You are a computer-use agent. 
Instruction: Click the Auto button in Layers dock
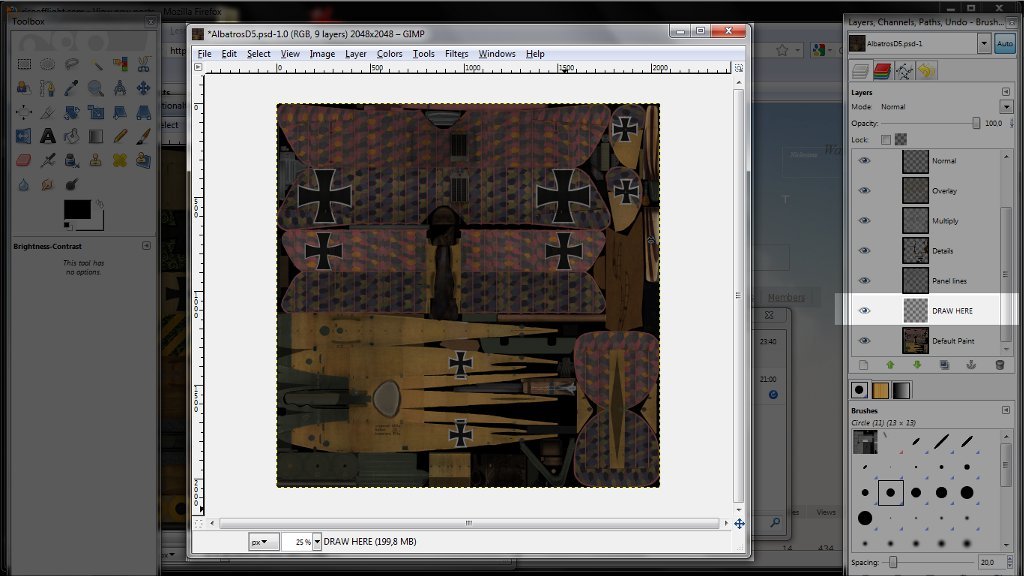coord(1004,44)
